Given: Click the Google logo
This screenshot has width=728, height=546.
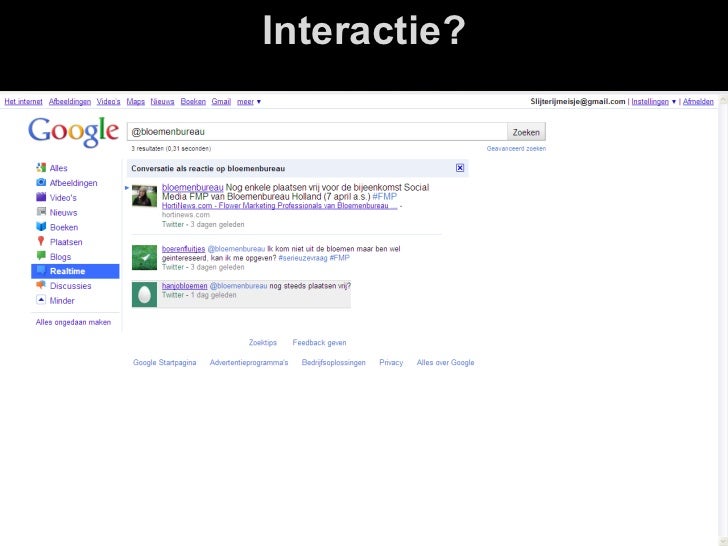Looking at the screenshot, I should point(73,132).
